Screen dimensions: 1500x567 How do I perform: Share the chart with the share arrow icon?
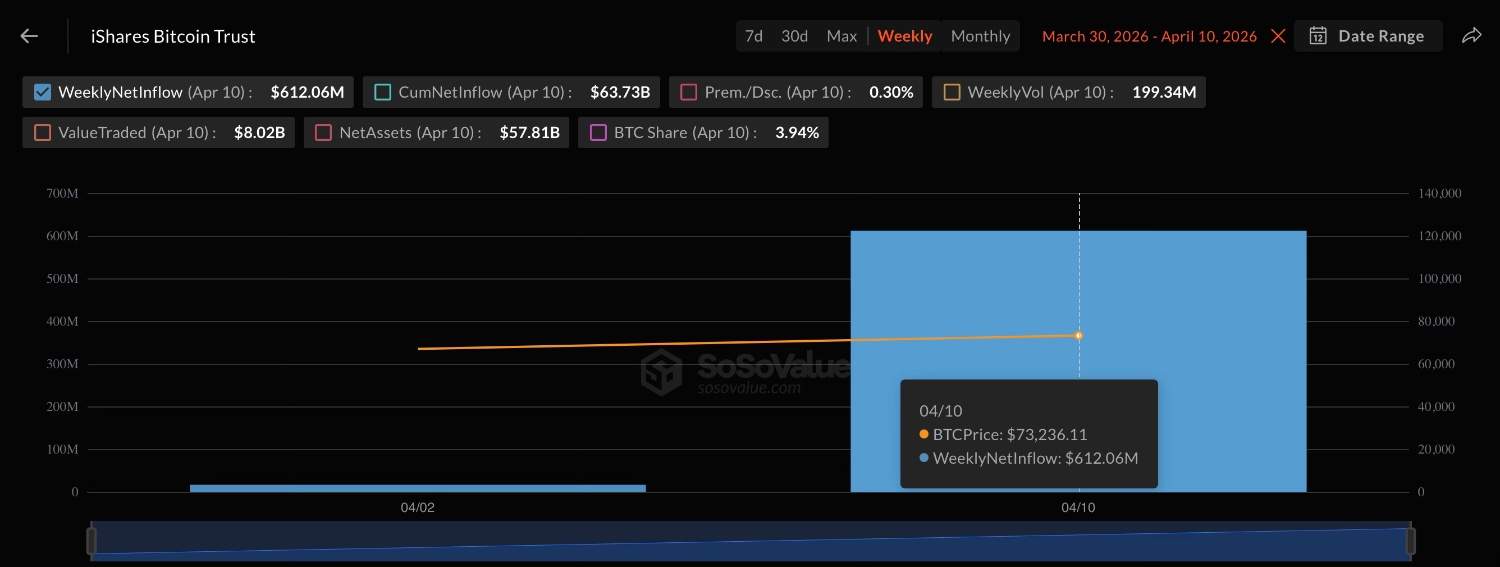click(x=1471, y=36)
